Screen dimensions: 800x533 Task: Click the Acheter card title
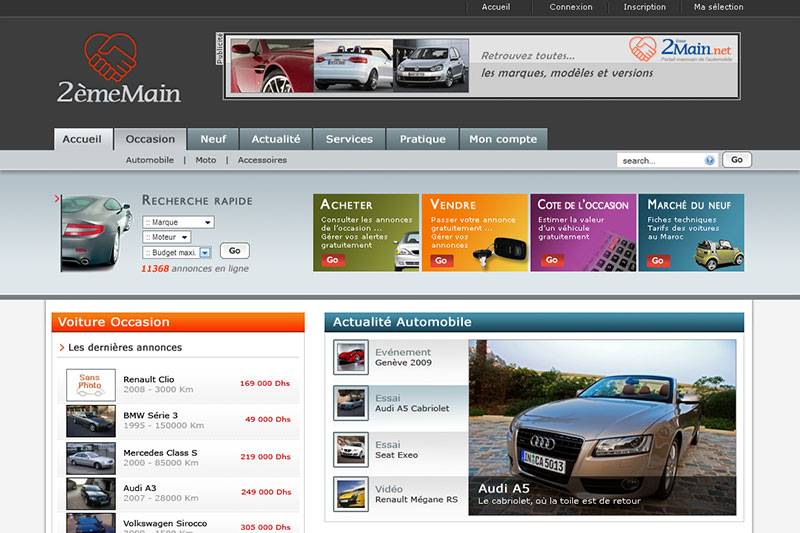pyautogui.click(x=346, y=205)
